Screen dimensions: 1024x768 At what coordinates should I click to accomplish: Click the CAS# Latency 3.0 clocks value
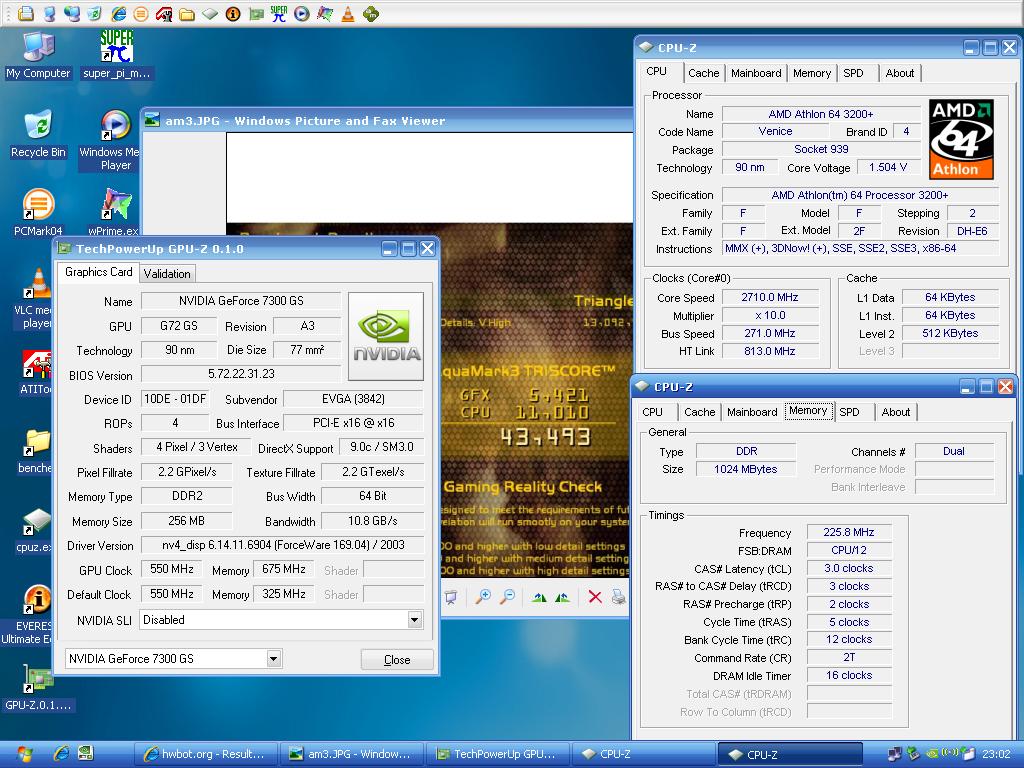tap(848, 568)
